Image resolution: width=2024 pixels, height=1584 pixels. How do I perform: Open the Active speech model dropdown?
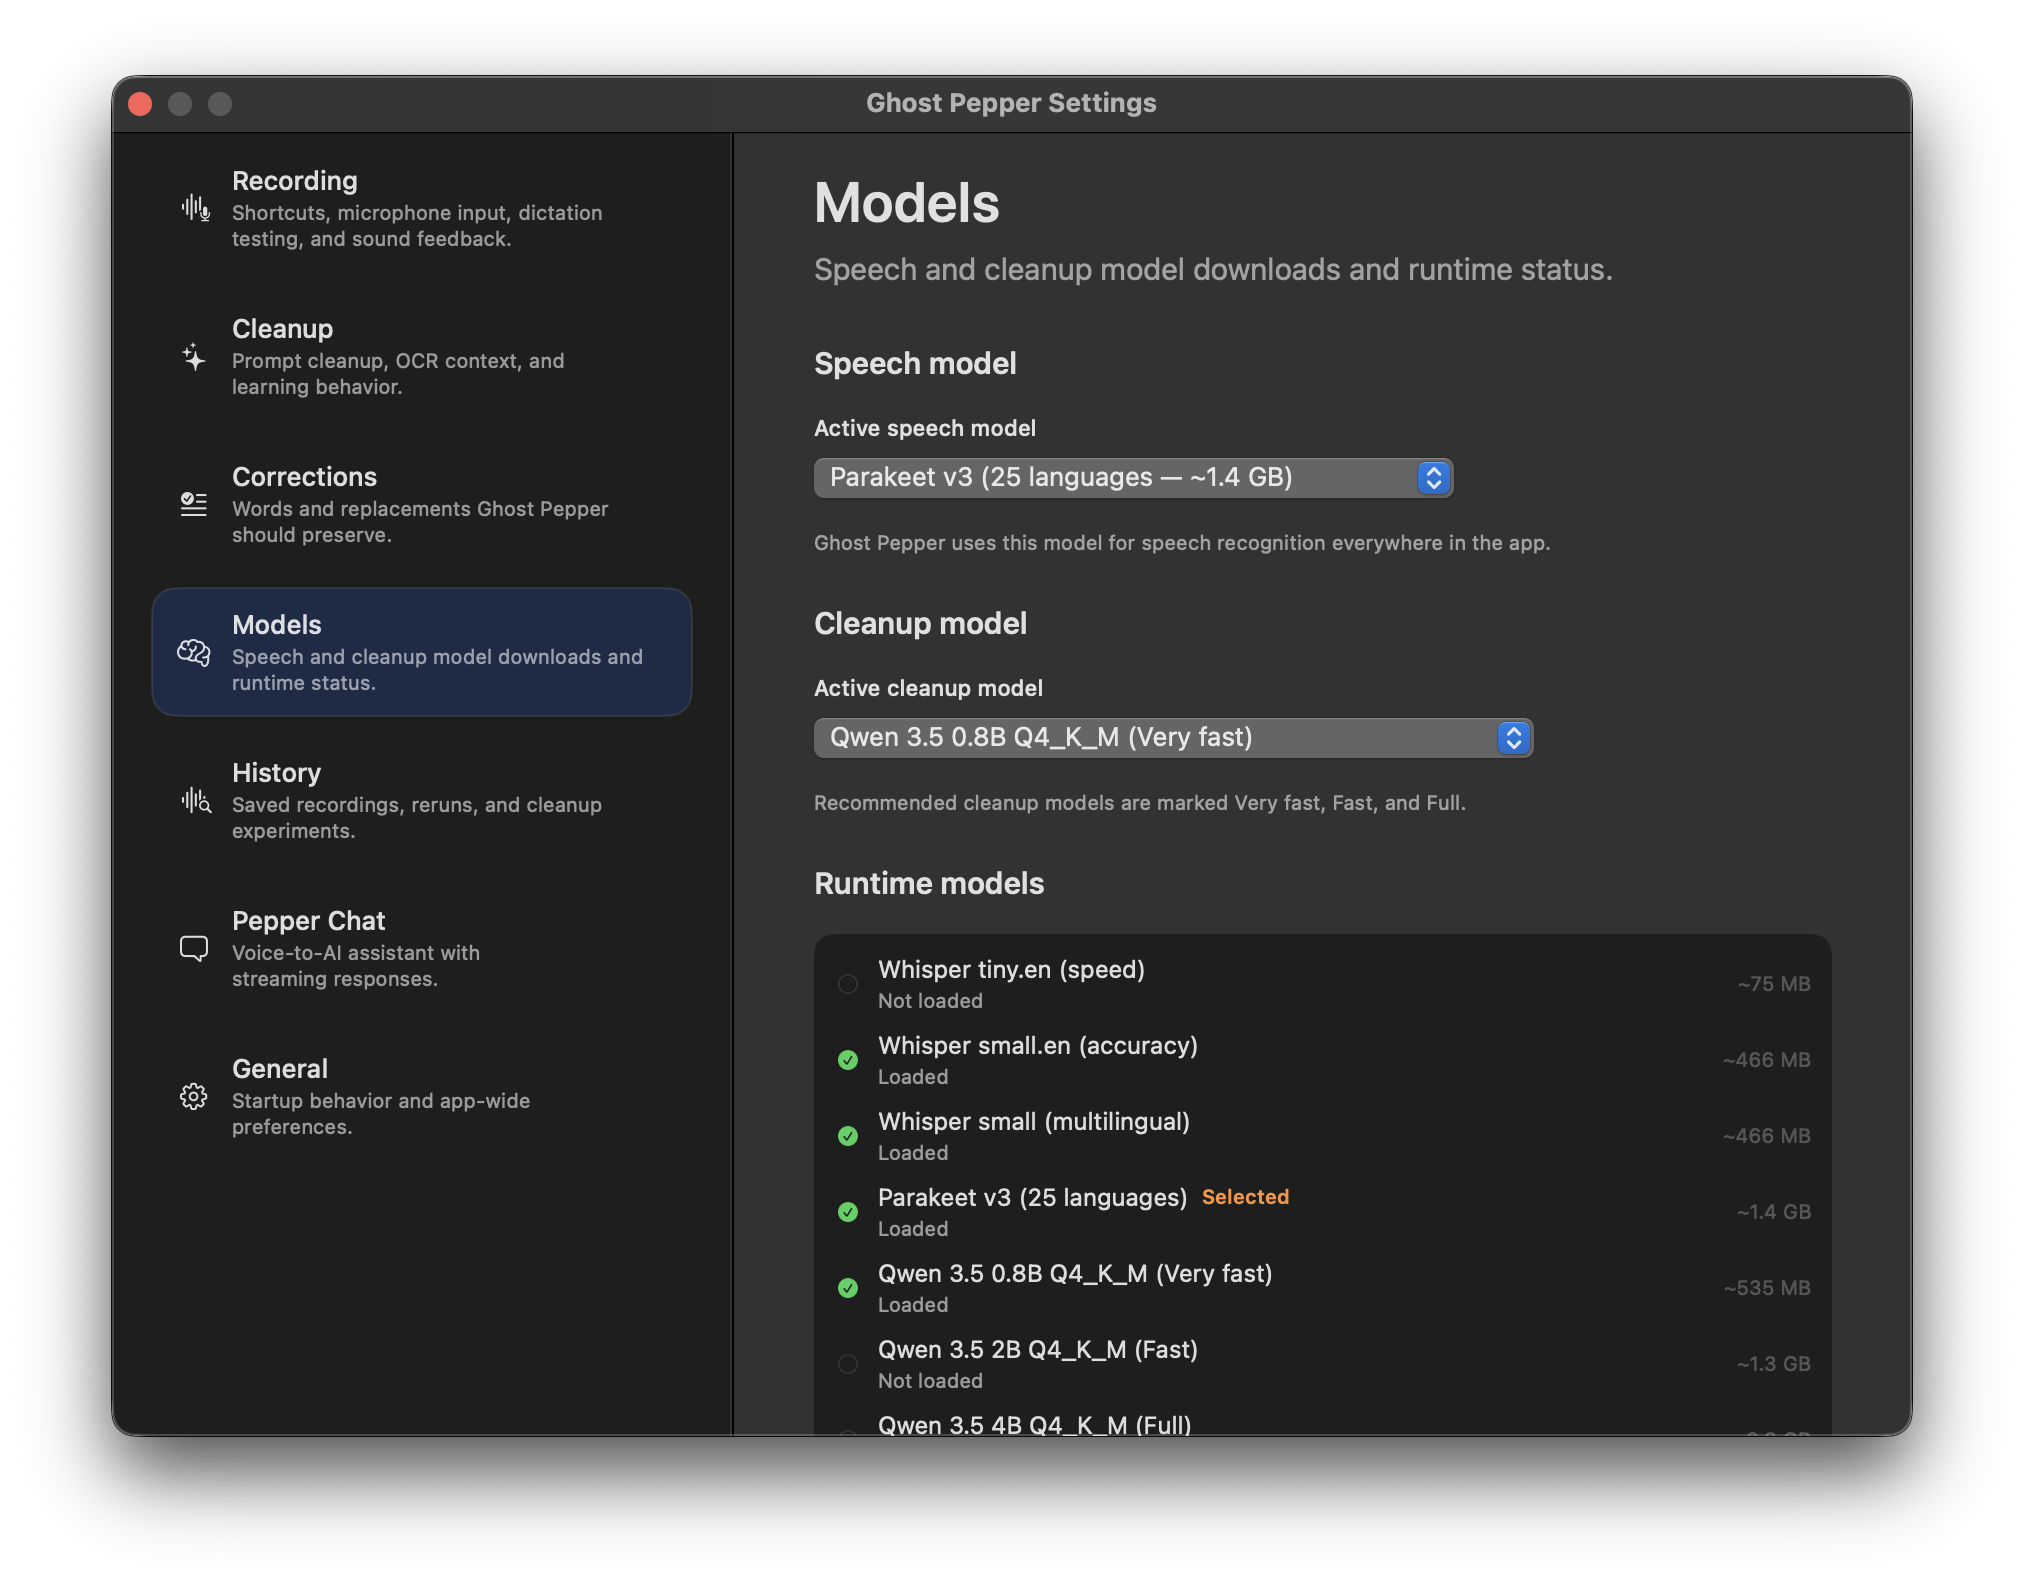(1133, 478)
